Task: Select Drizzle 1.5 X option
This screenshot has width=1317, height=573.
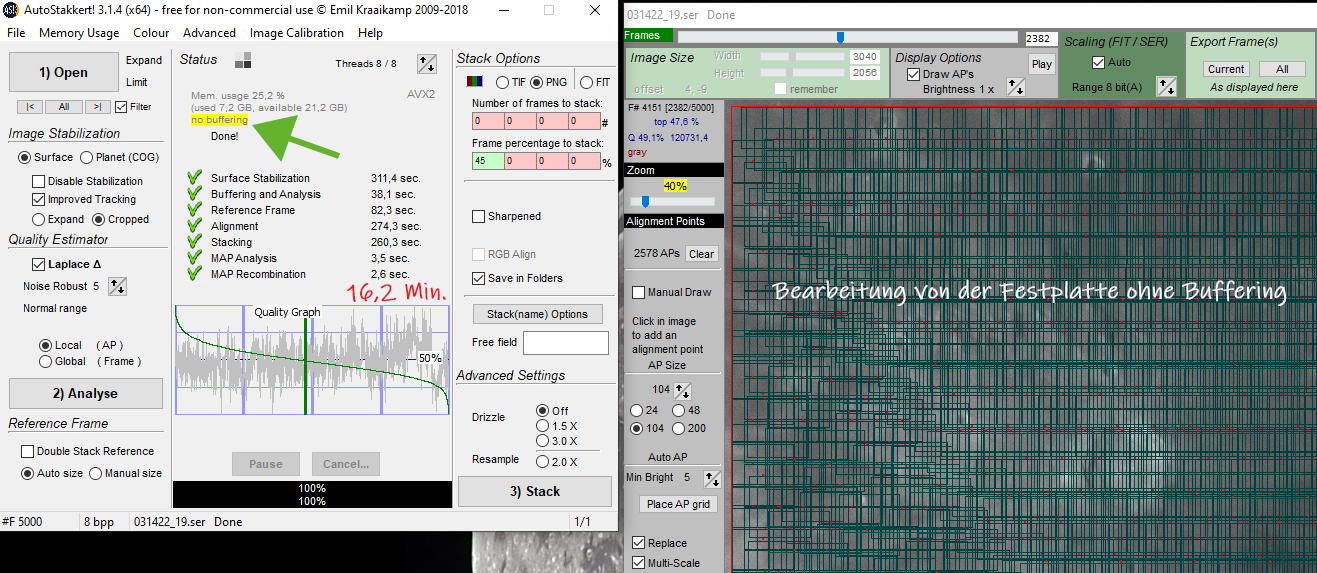Action: 543,426
